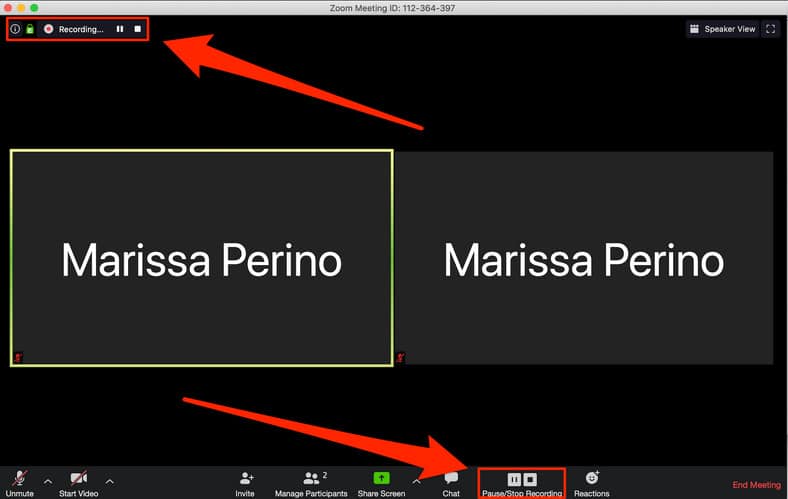
Task: Click the window title Zoom Meeting ID
Action: coord(392,8)
